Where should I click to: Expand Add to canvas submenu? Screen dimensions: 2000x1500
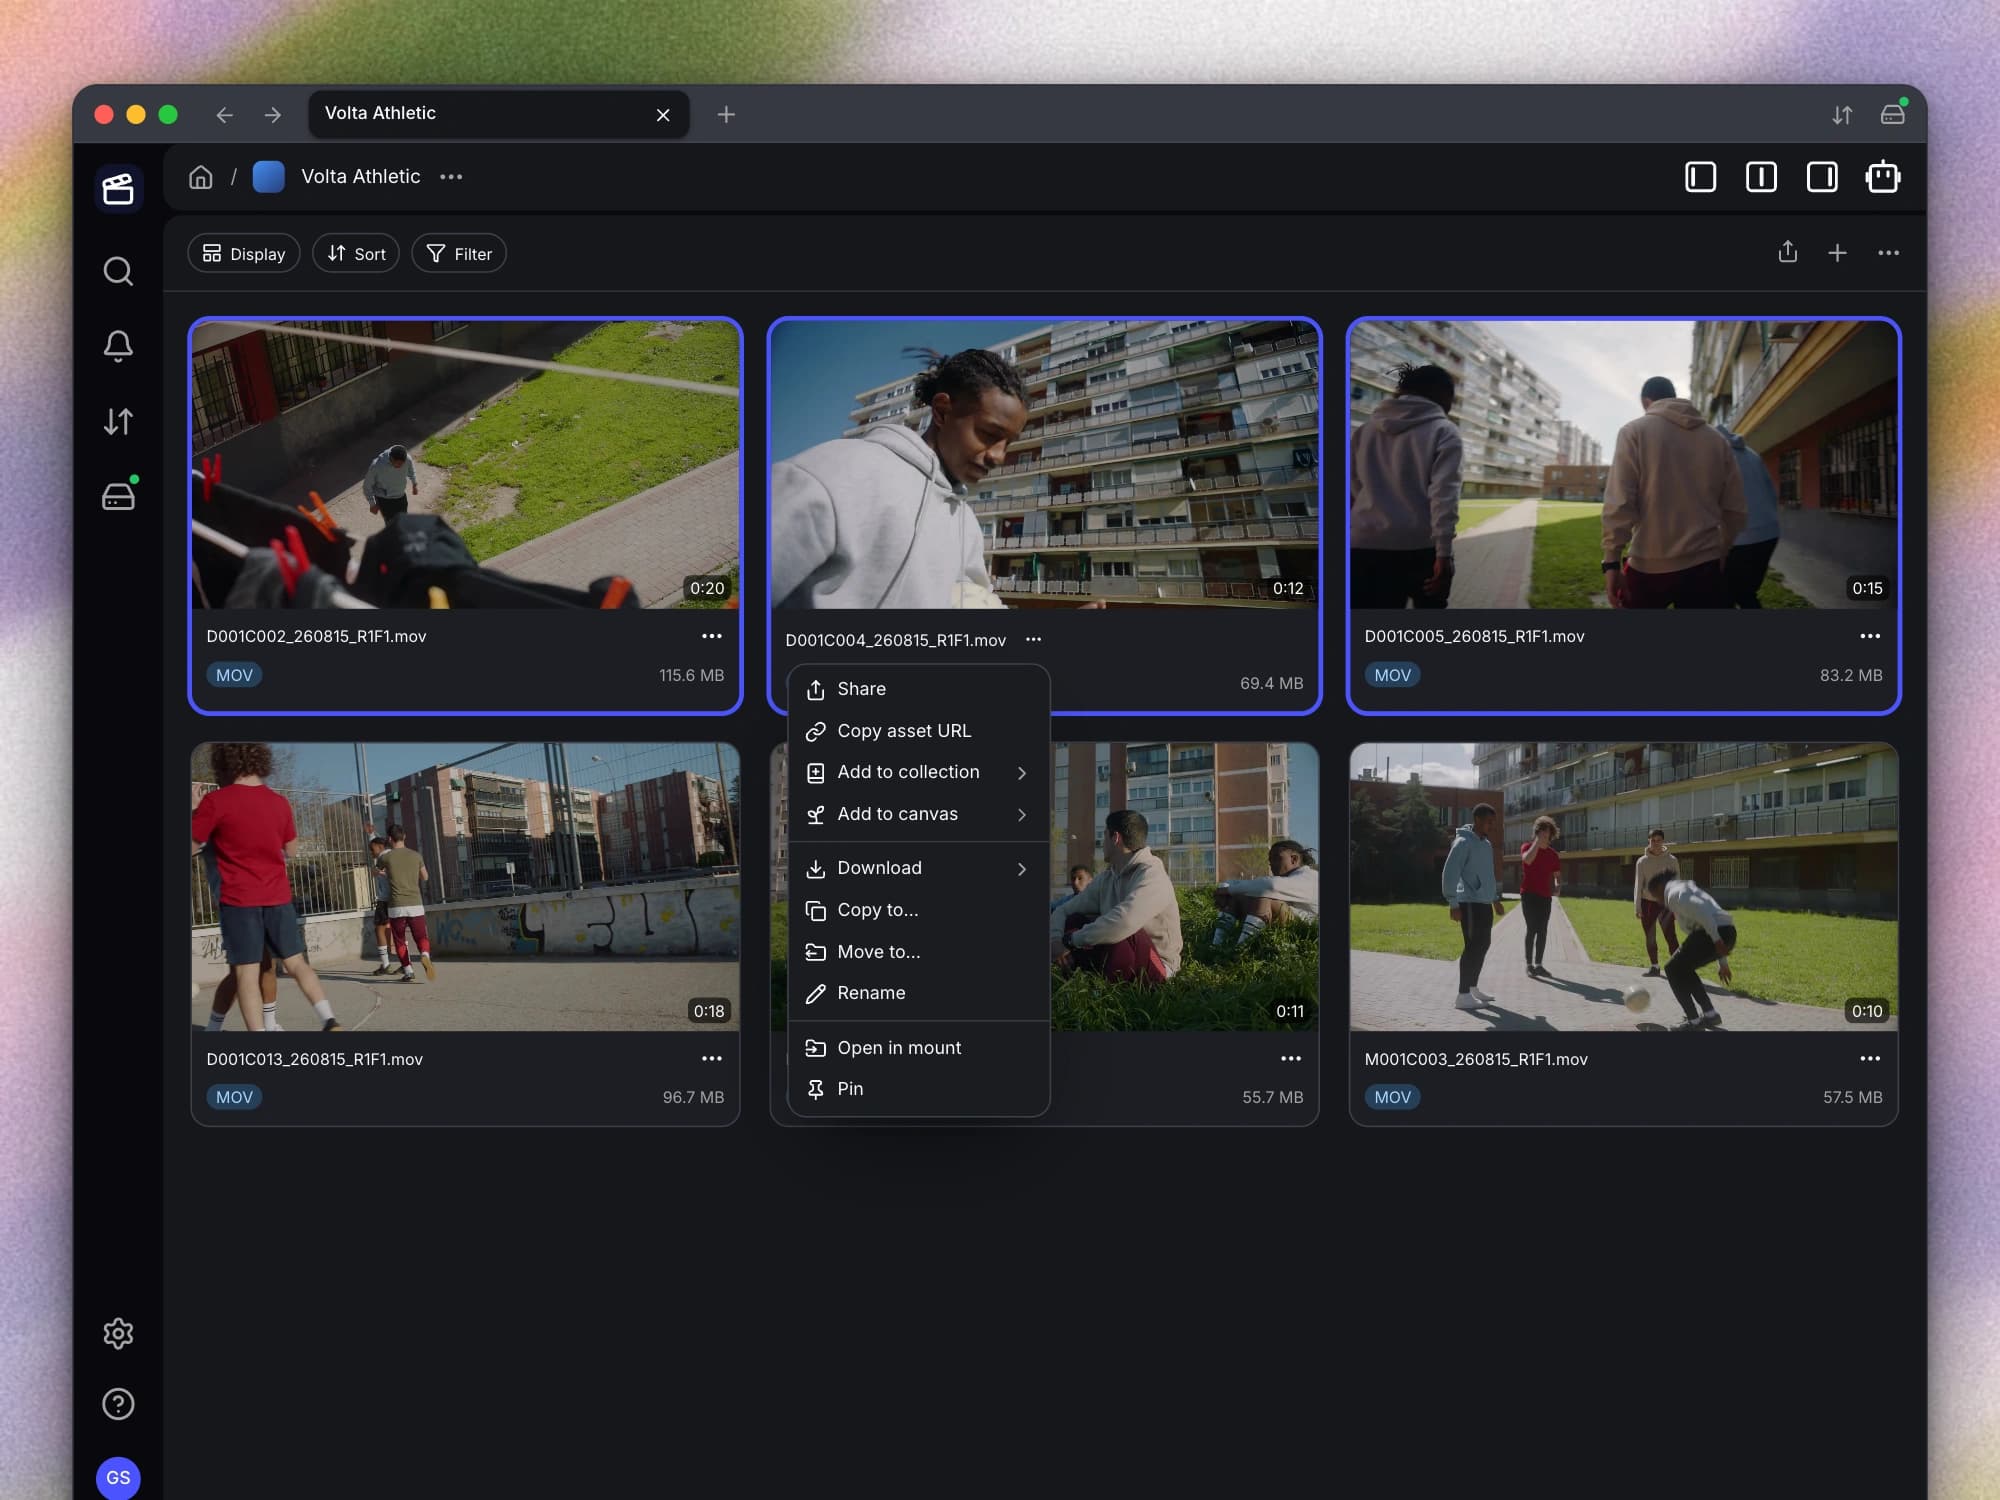point(918,814)
